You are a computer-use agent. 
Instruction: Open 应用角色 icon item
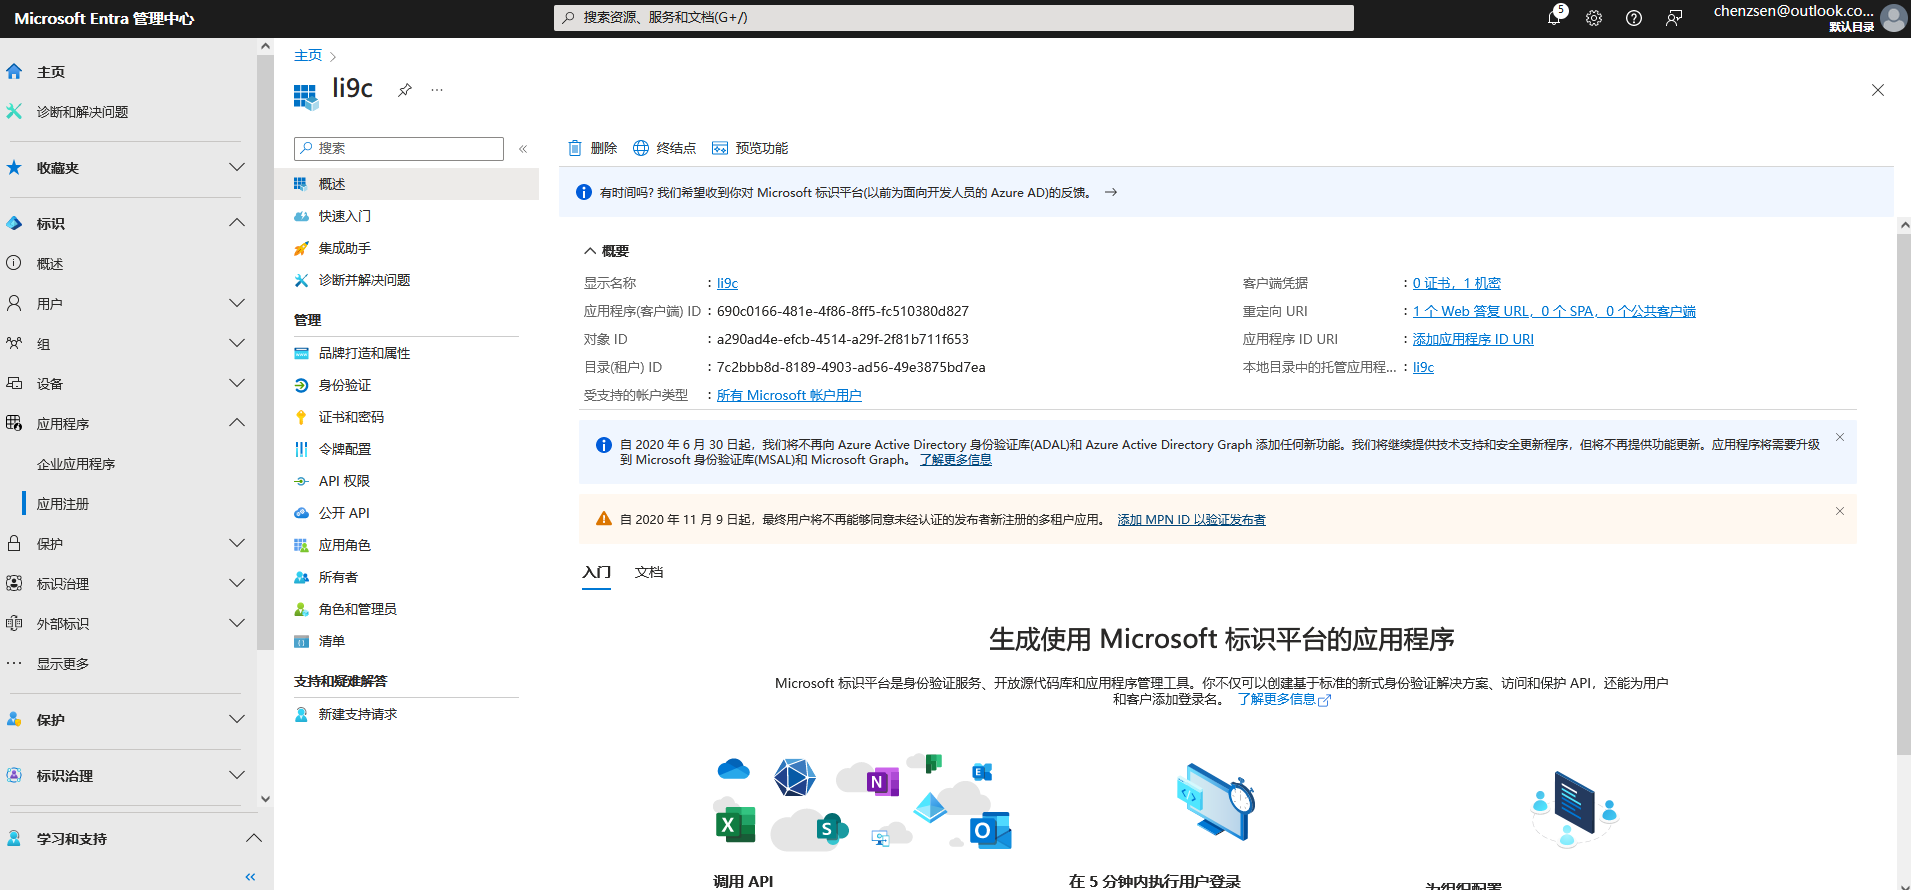tap(301, 545)
